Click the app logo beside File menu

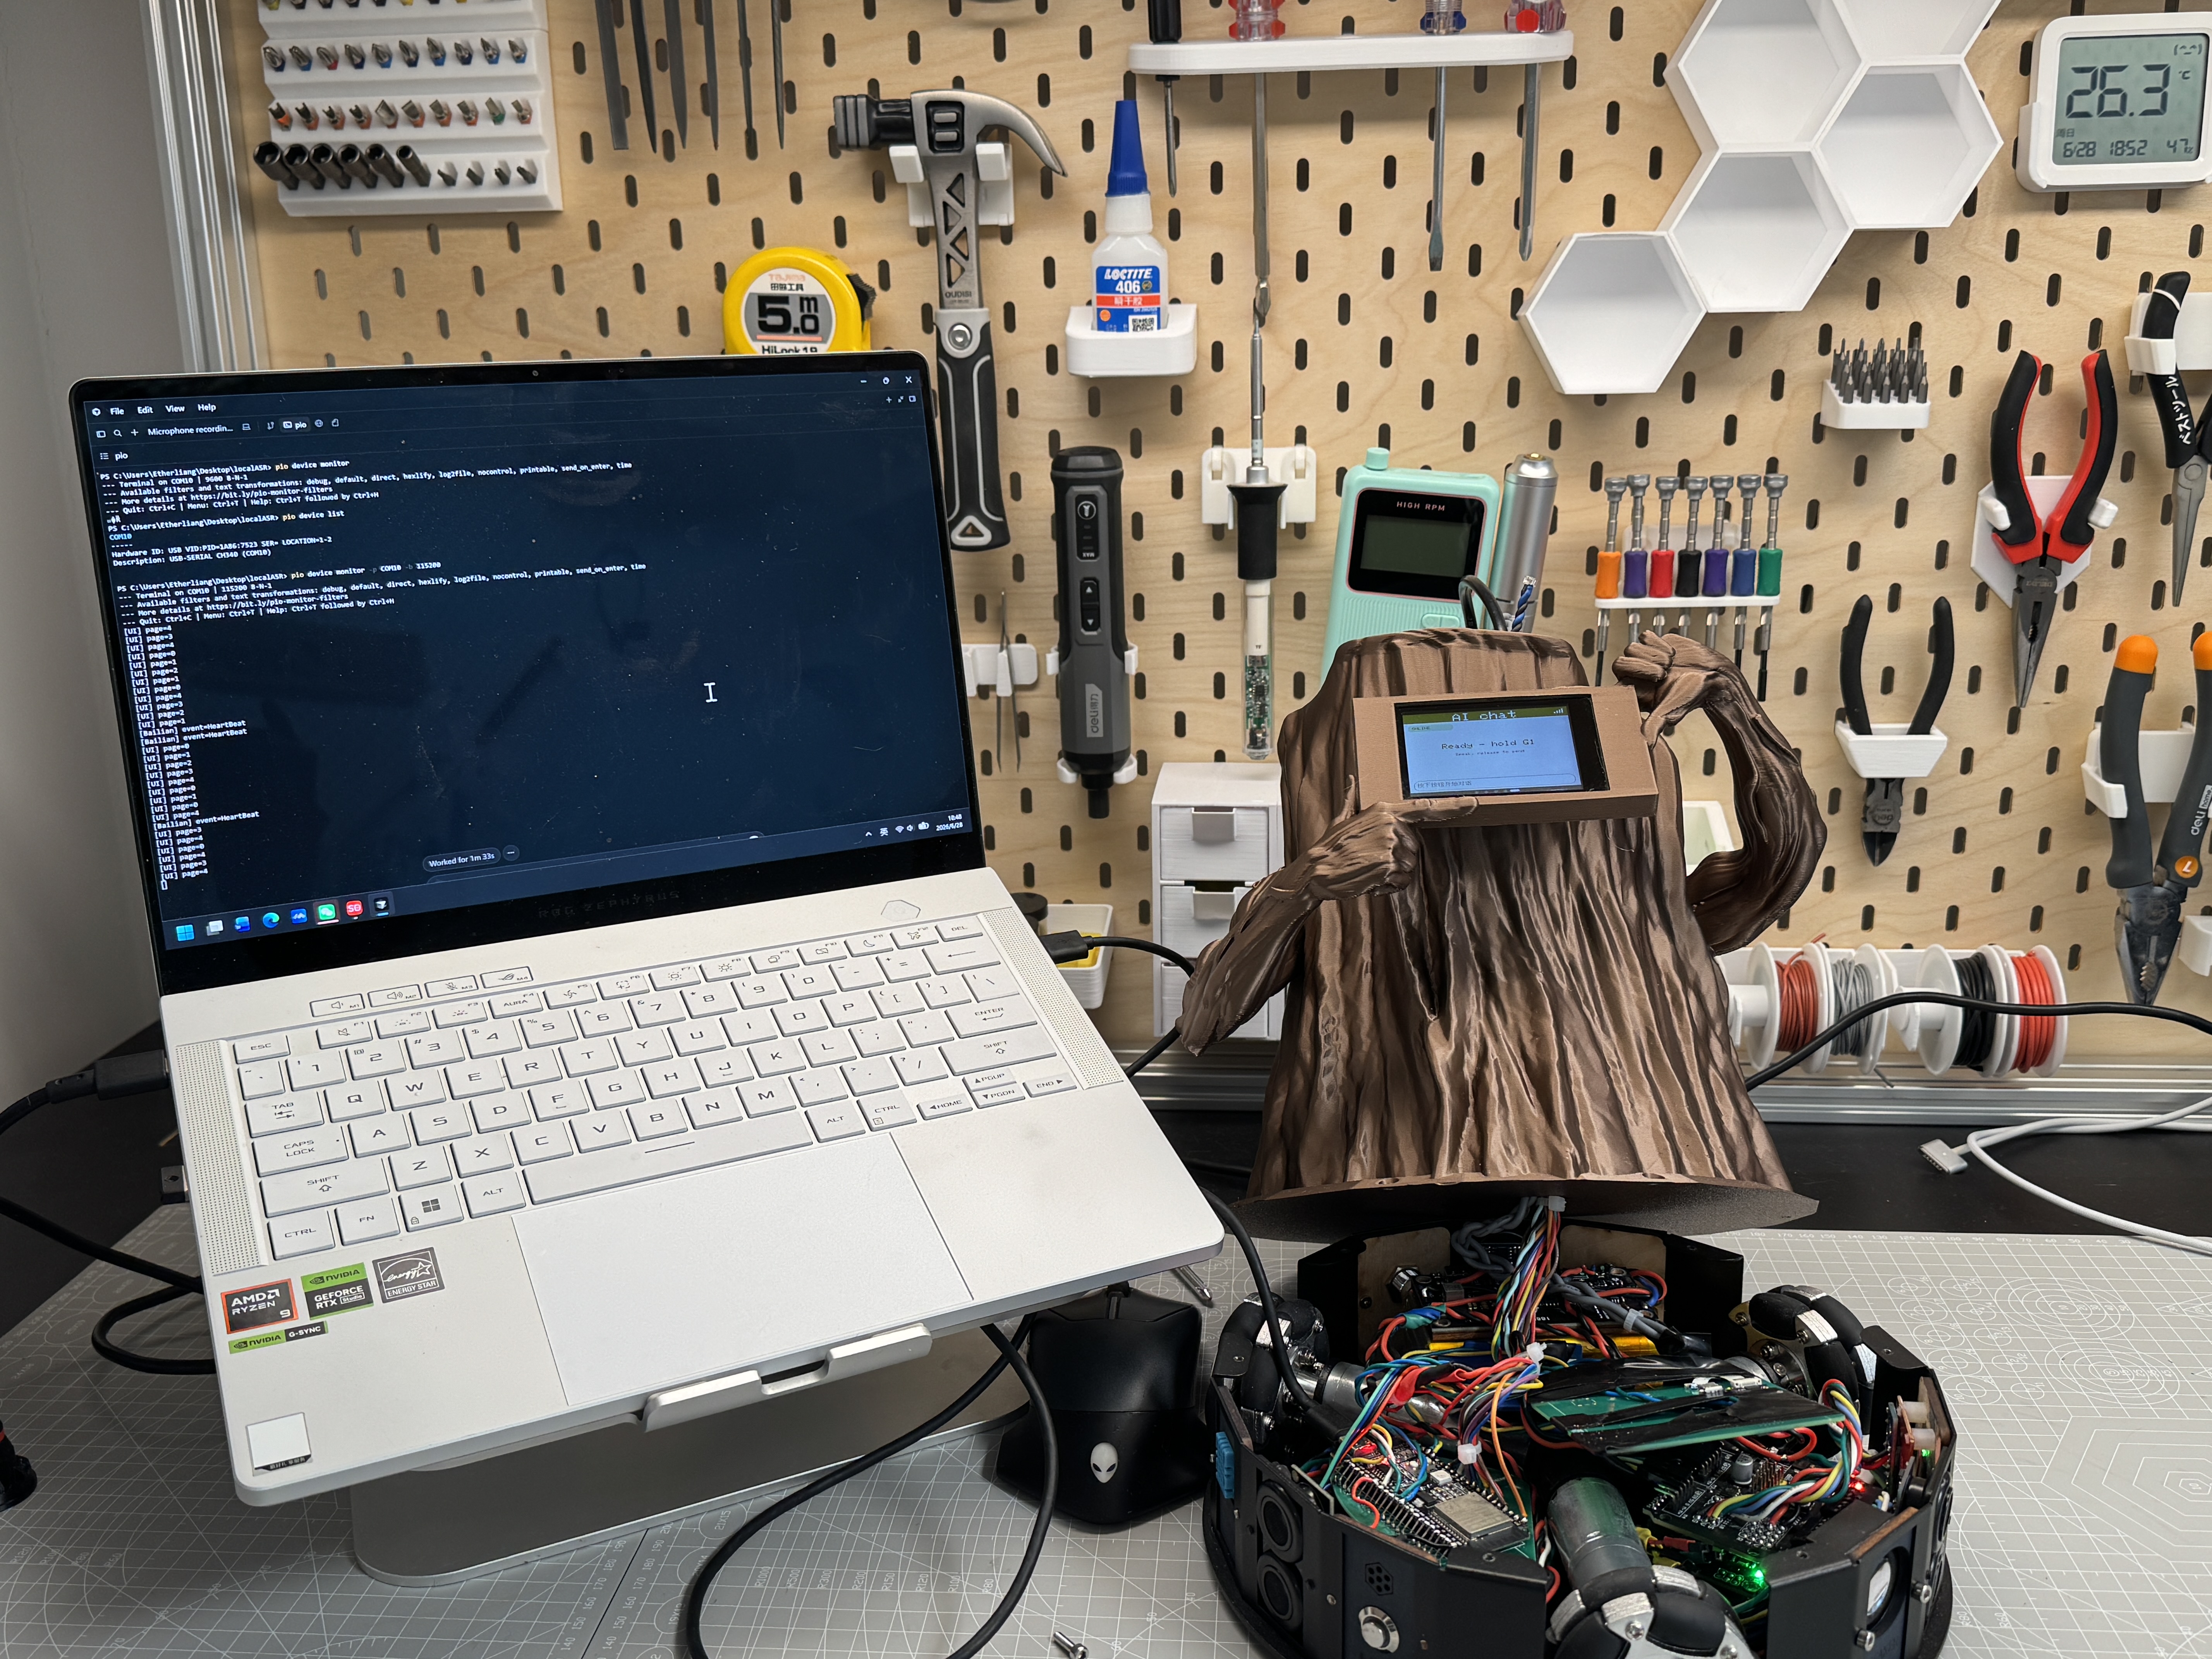pos(96,412)
